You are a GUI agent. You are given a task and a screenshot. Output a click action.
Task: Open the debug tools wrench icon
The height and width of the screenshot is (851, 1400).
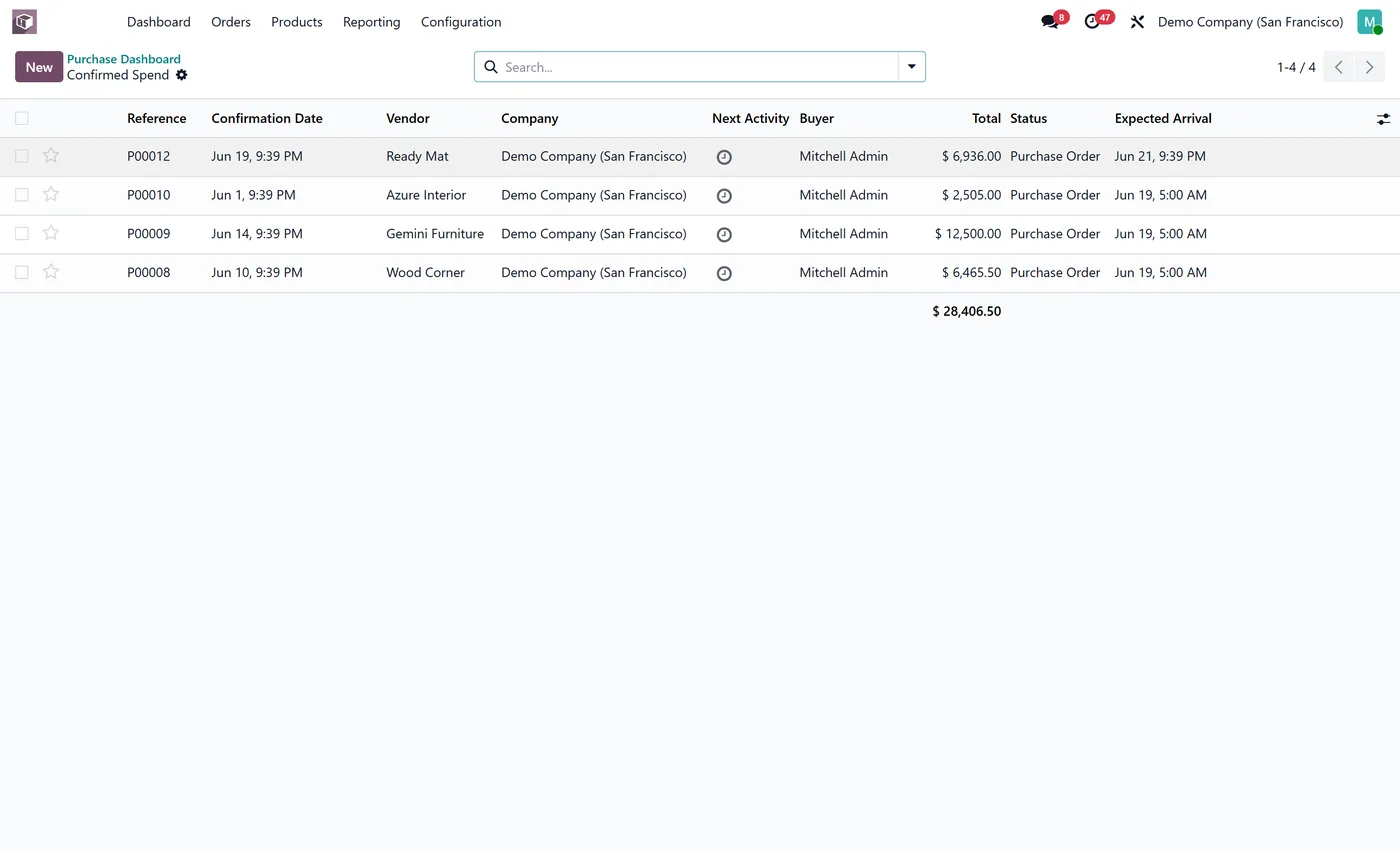pyautogui.click(x=1137, y=22)
